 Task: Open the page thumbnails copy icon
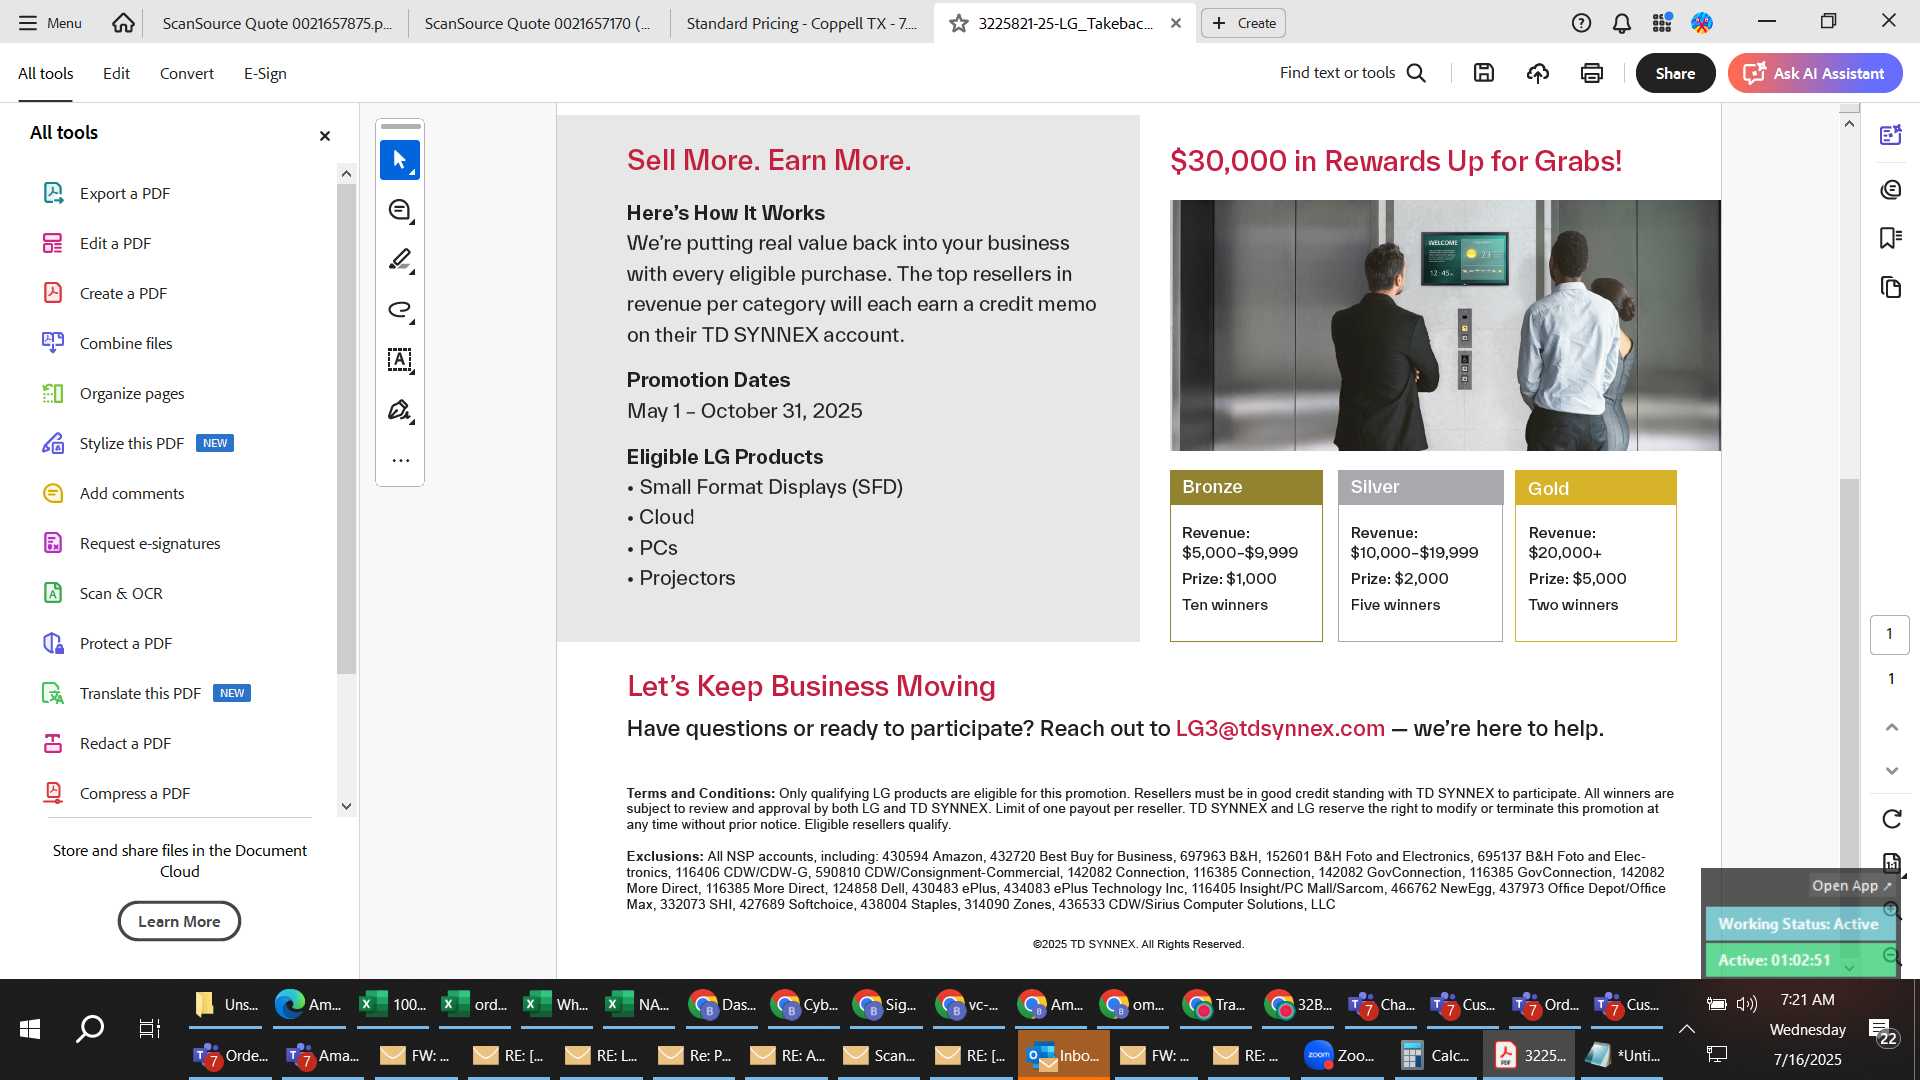1890,288
